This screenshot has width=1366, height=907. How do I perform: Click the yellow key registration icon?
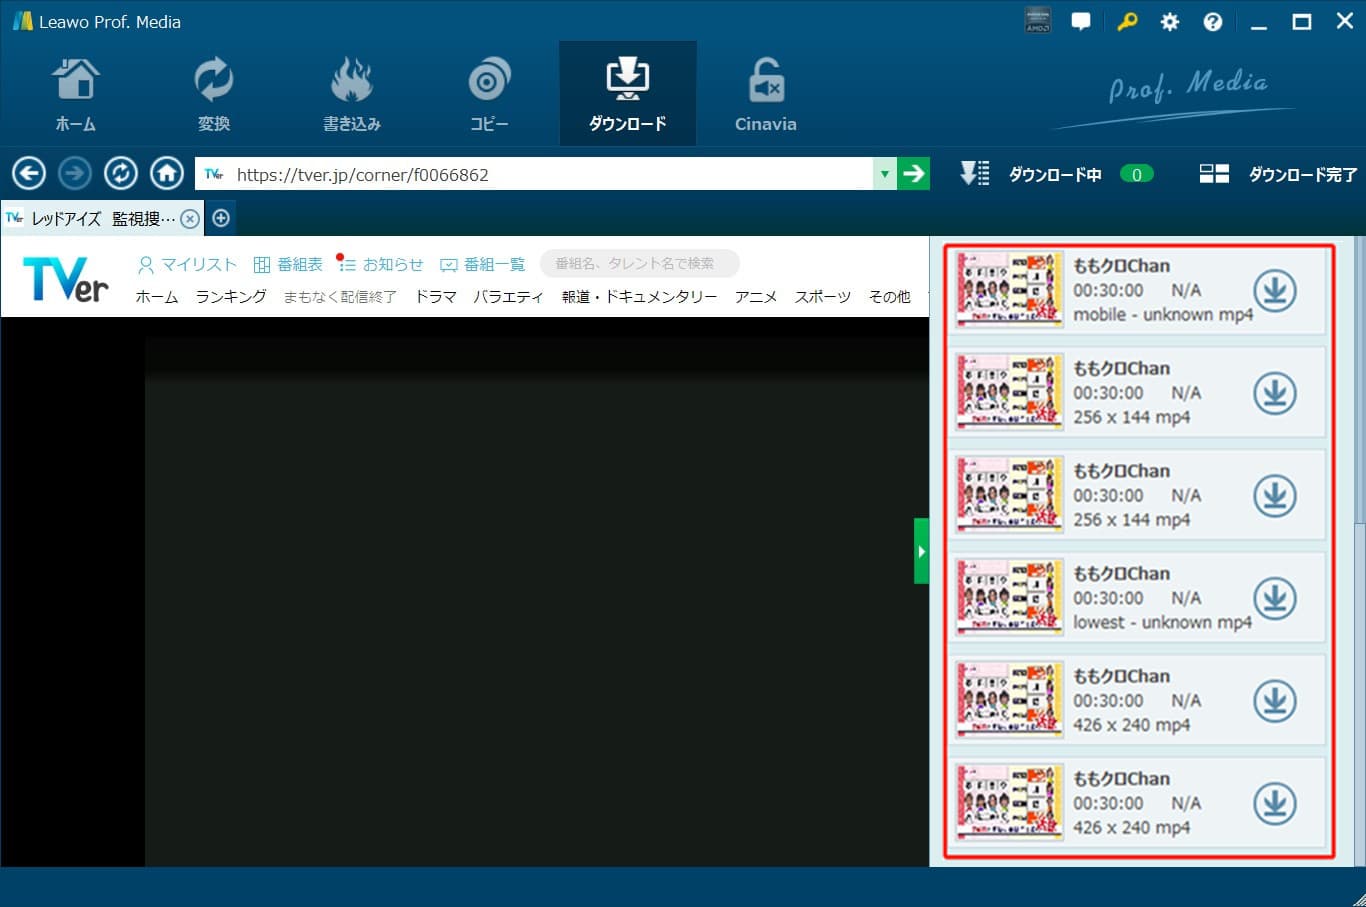[1128, 21]
